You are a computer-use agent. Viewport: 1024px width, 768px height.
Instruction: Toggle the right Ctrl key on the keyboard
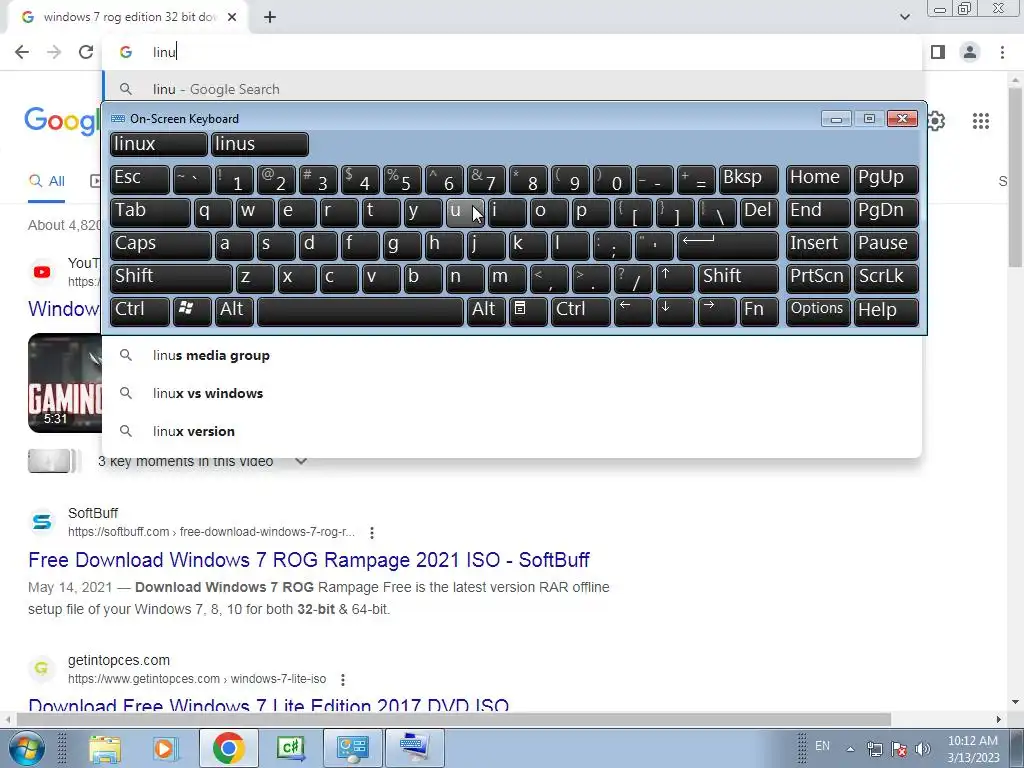[x=581, y=312]
